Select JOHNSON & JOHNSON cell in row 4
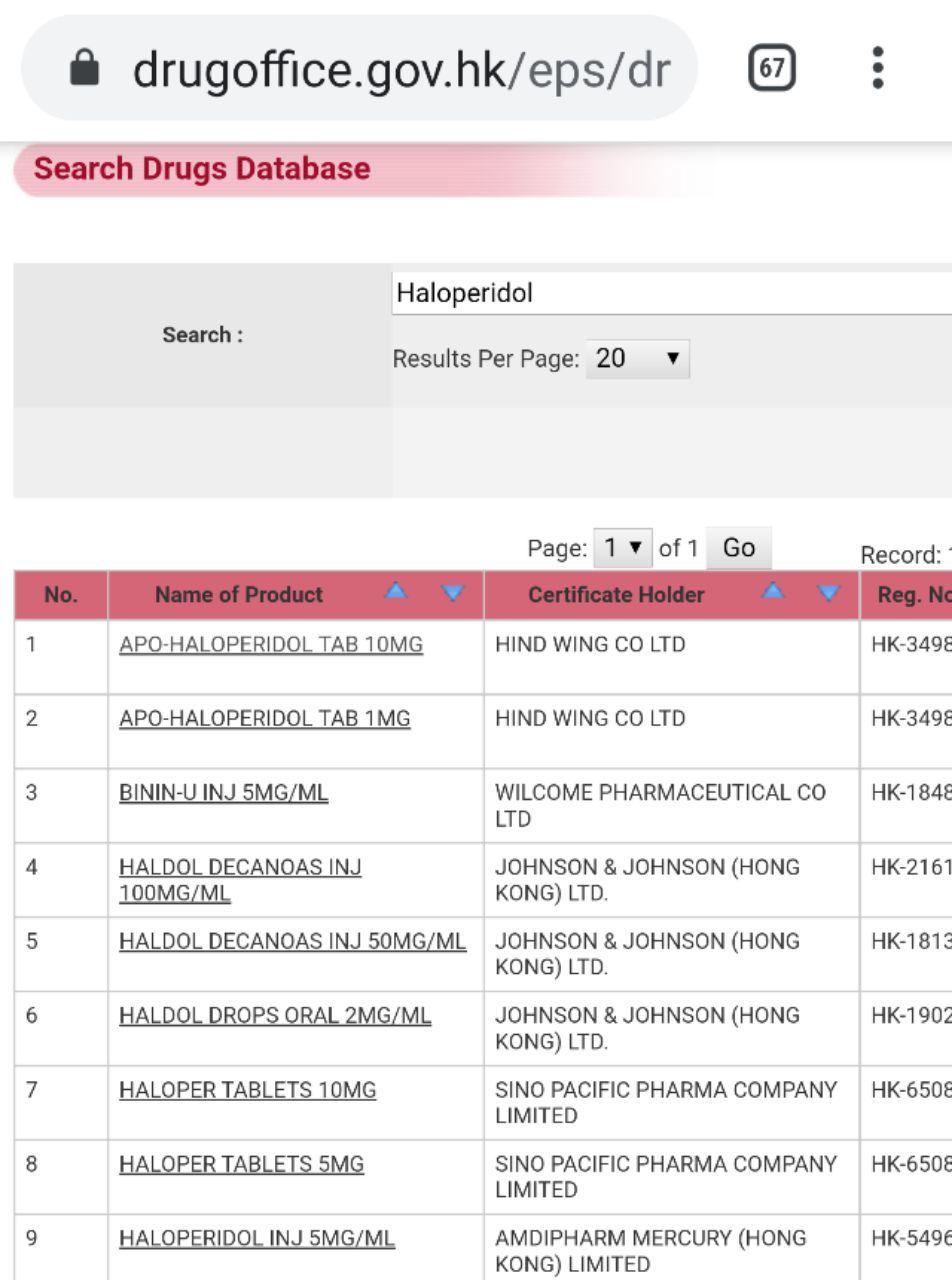Image resolution: width=952 pixels, height=1280 pixels. coord(671,880)
